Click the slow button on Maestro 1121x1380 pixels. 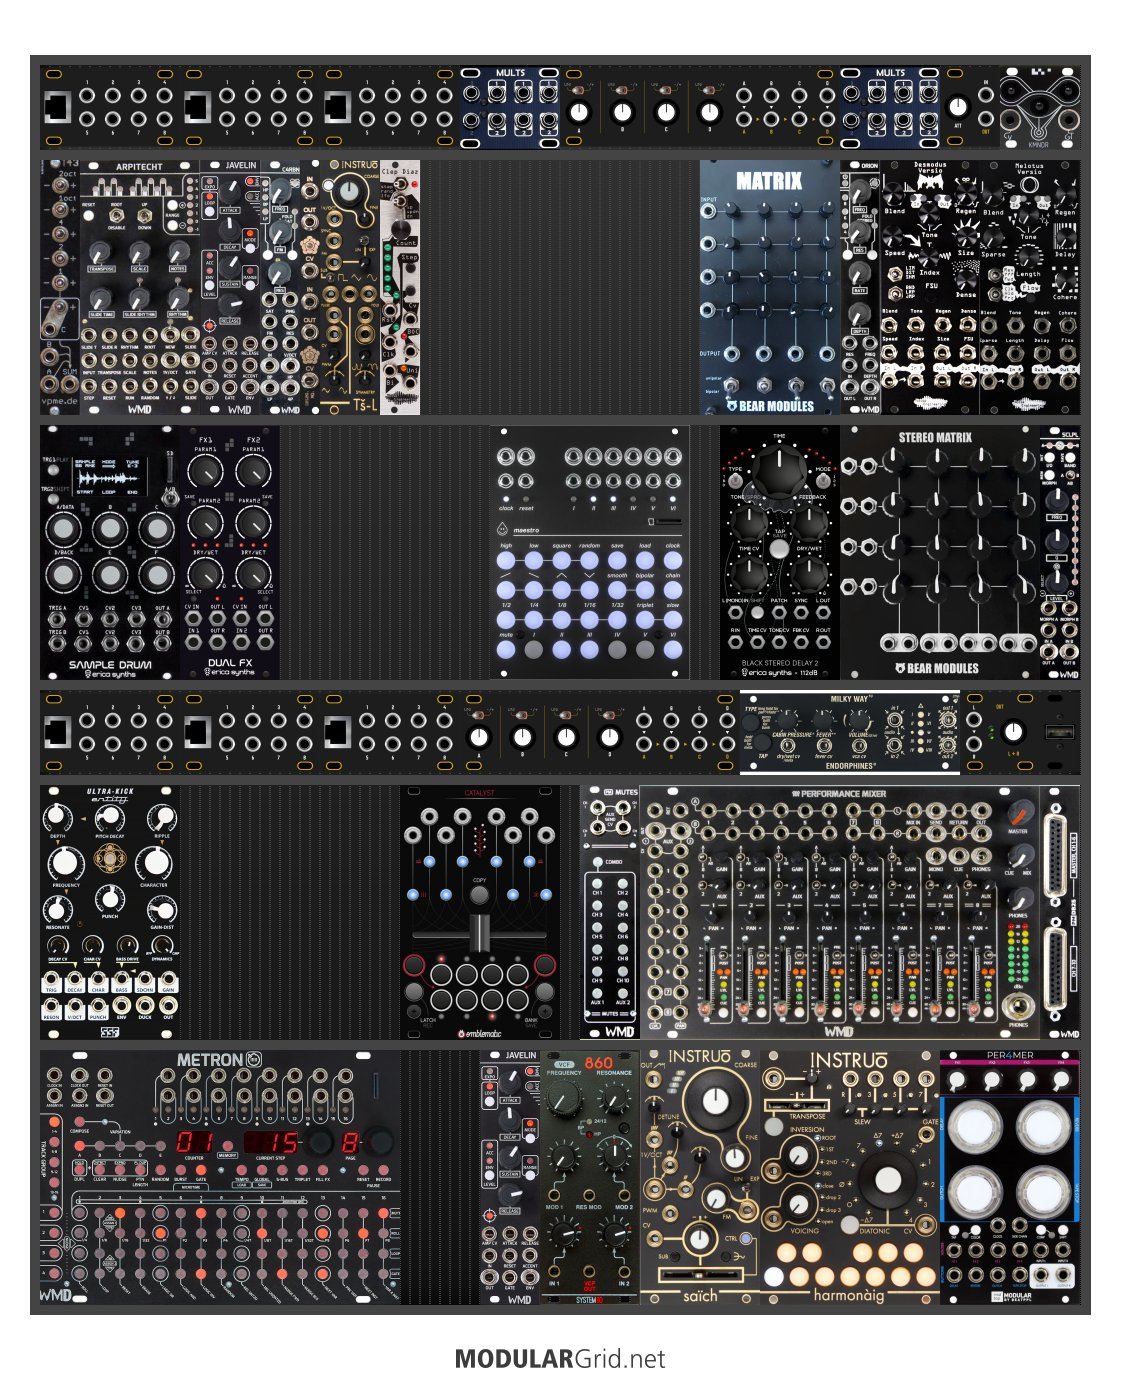[673, 620]
